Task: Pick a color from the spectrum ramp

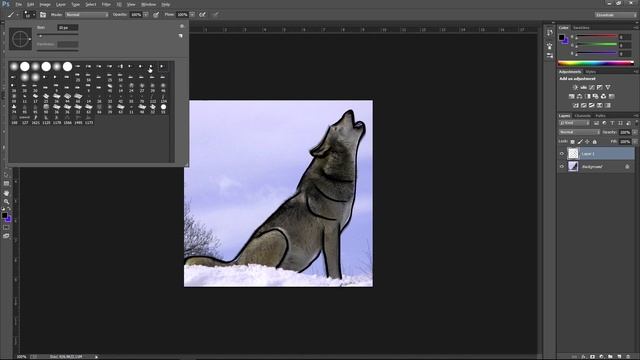Action: pyautogui.click(x=596, y=63)
